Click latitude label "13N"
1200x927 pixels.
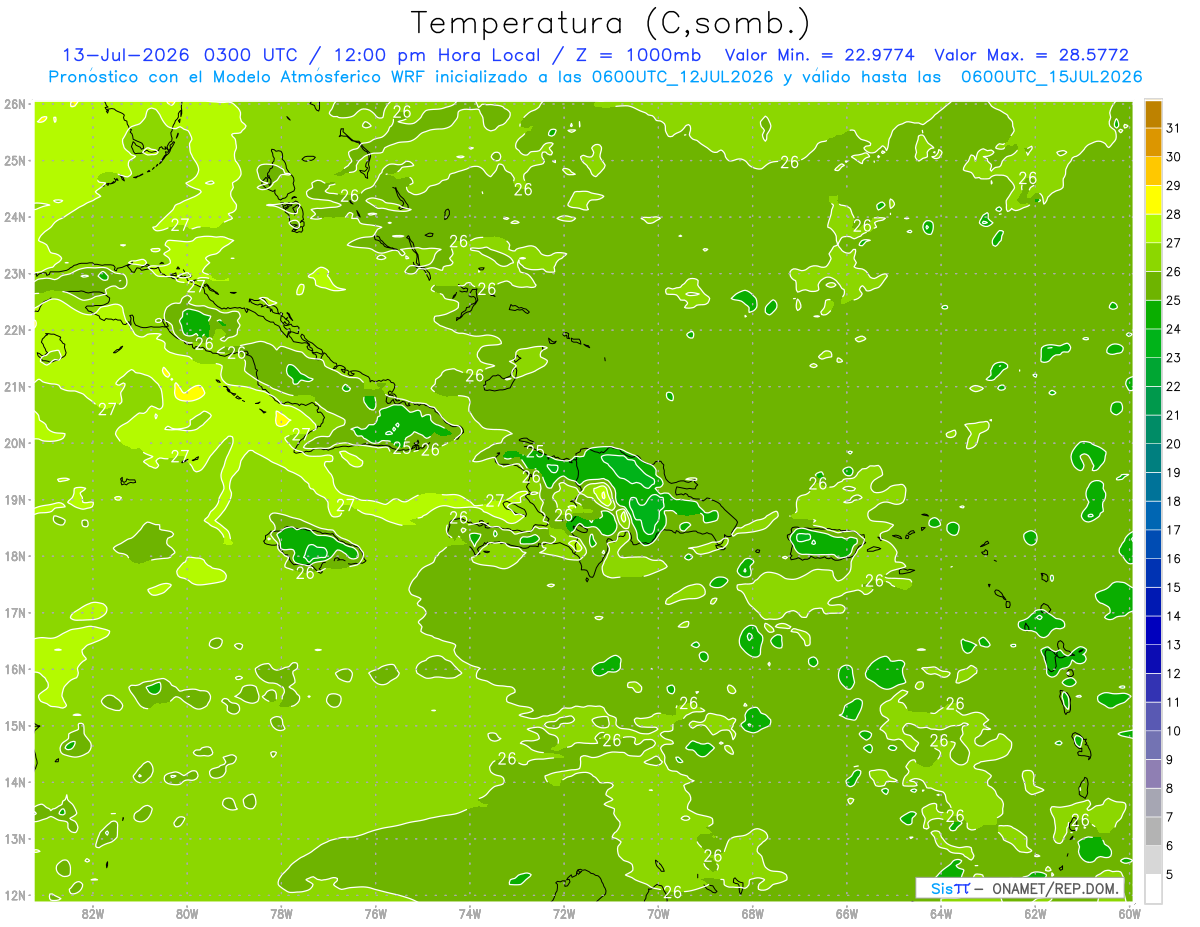(x=15, y=839)
